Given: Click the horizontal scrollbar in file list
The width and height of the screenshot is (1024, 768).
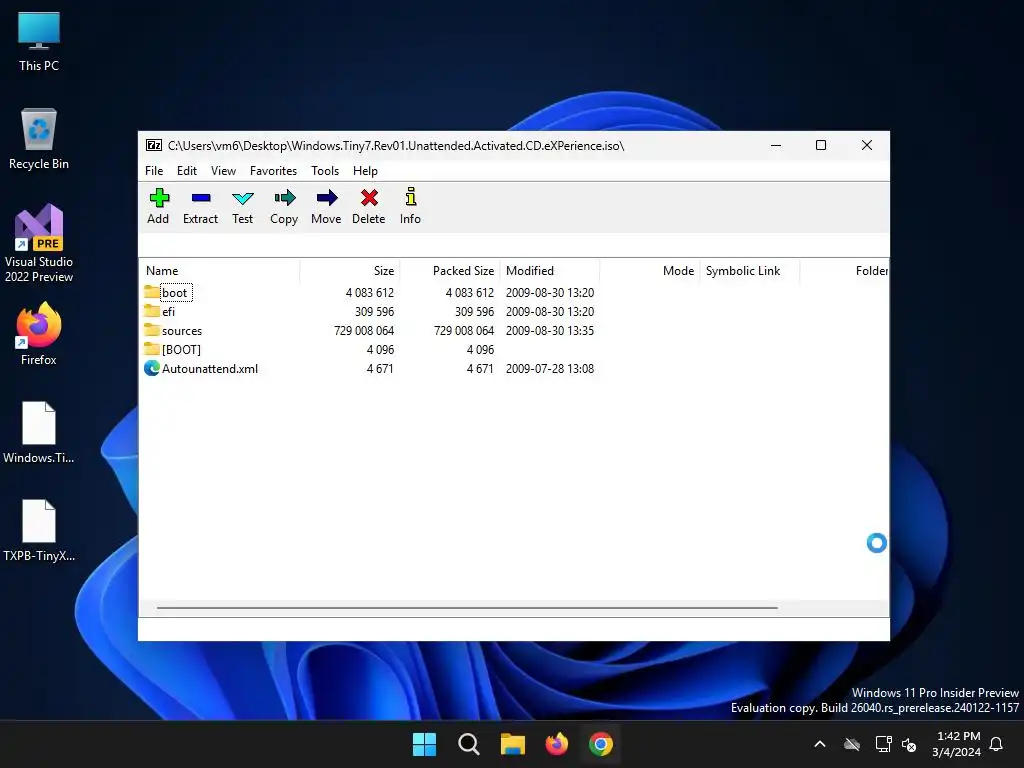Looking at the screenshot, I should point(468,608).
